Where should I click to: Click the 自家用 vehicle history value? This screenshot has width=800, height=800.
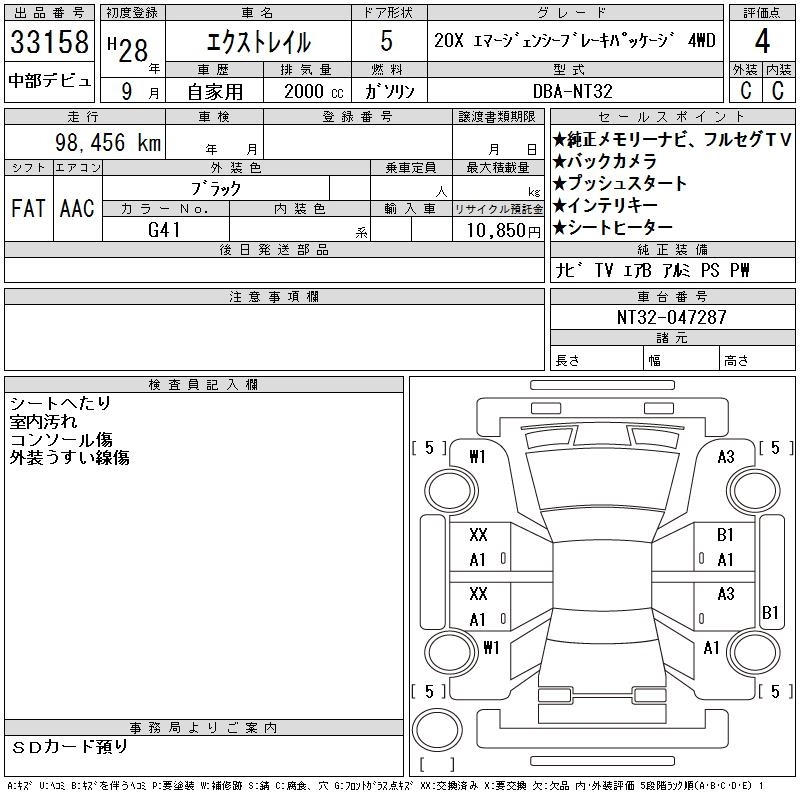tap(215, 92)
